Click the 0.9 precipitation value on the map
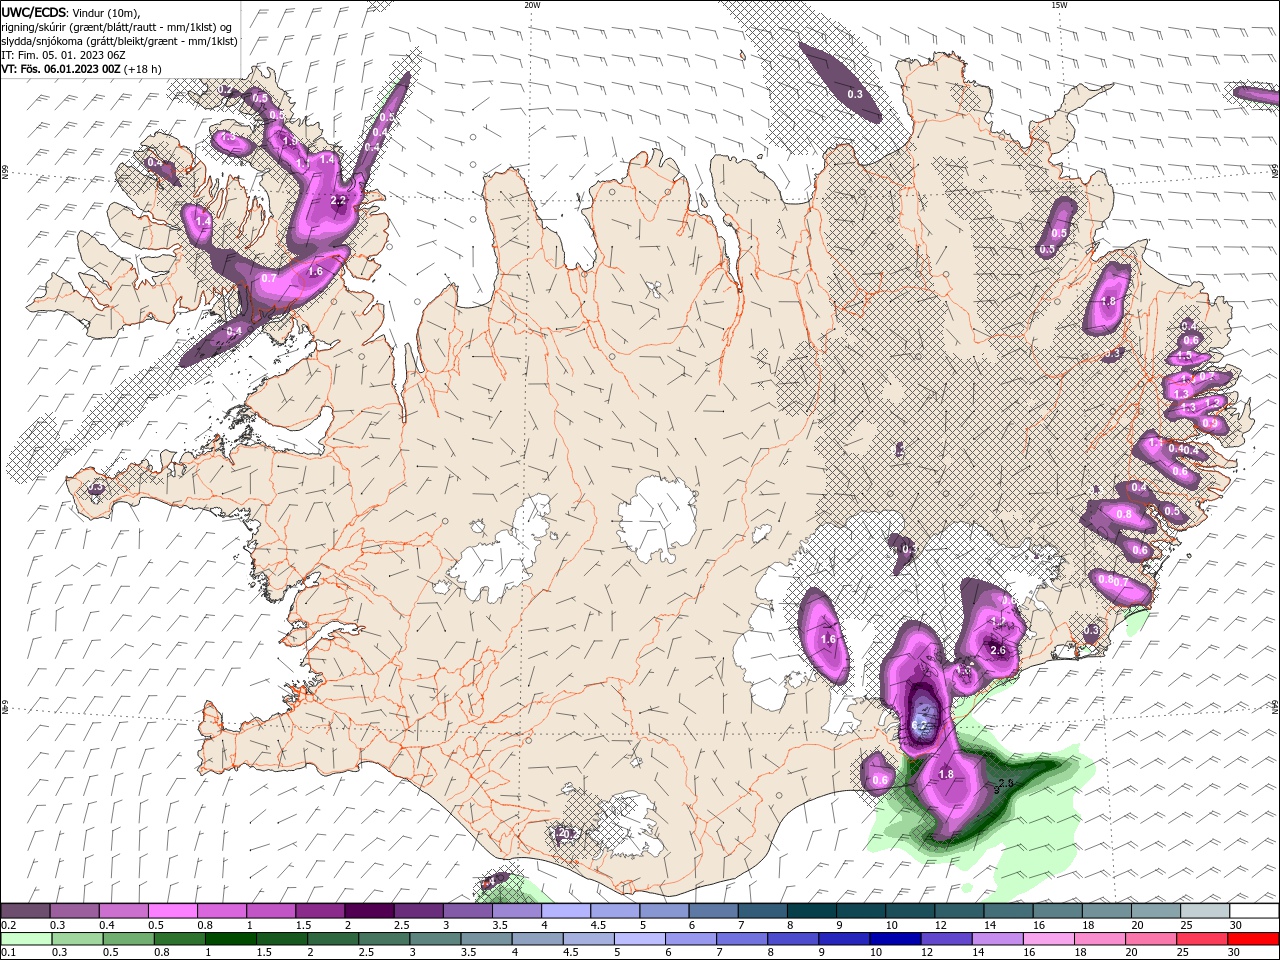 pyautogui.click(x=1209, y=423)
